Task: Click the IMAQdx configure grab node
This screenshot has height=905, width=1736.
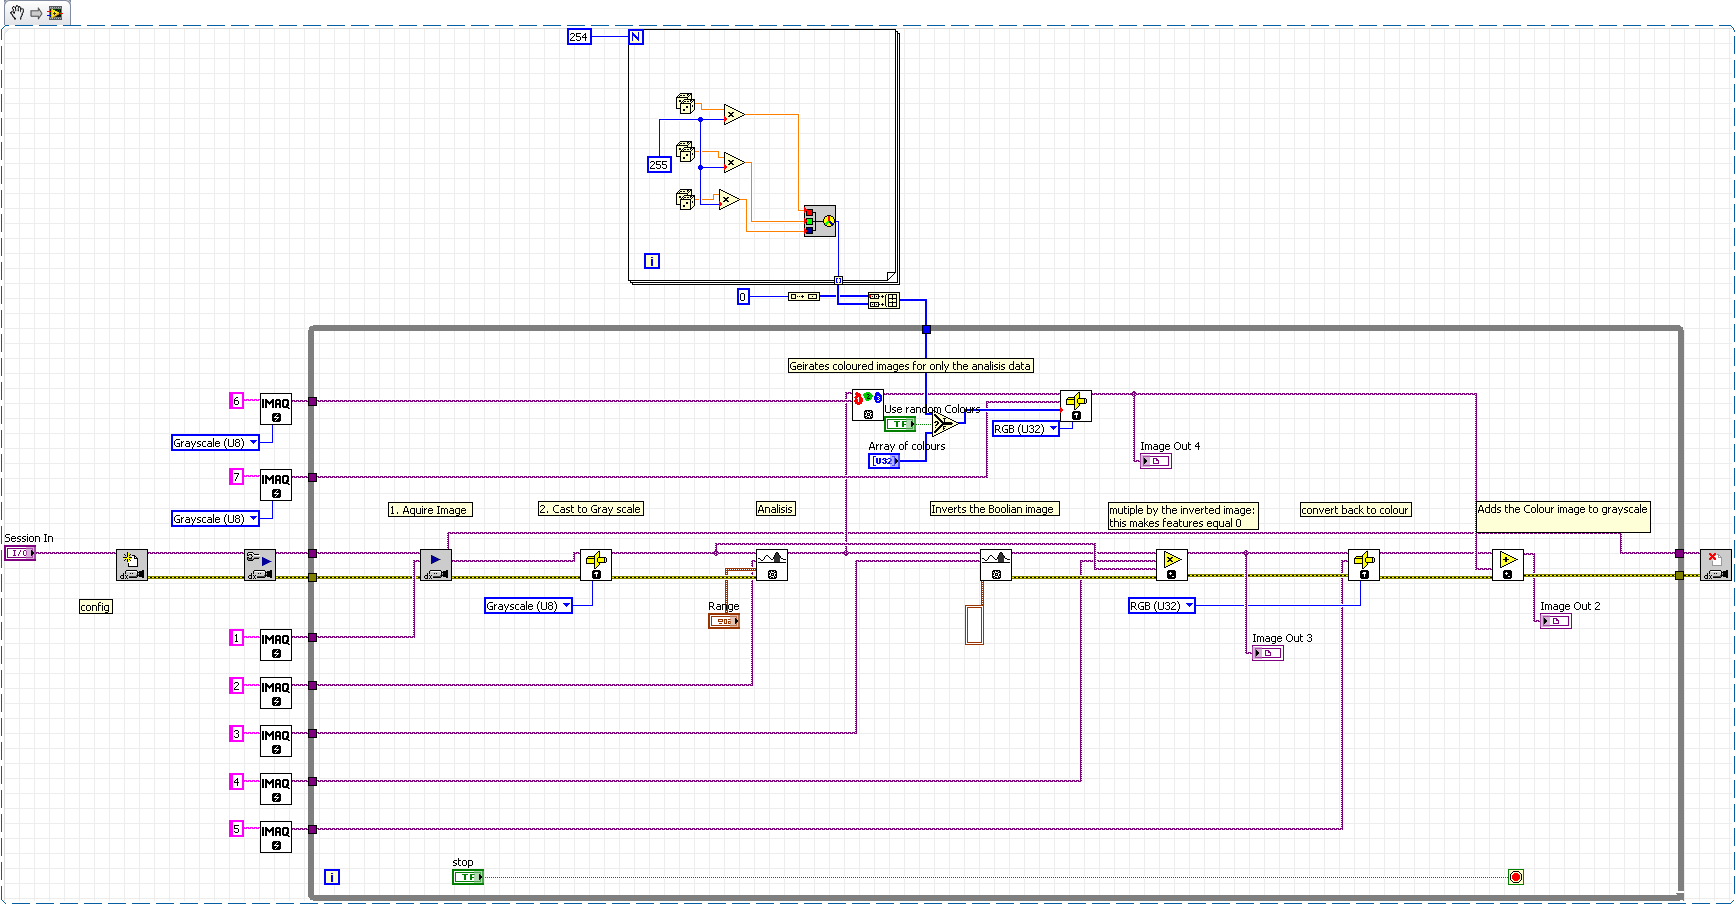Action: click(260, 565)
